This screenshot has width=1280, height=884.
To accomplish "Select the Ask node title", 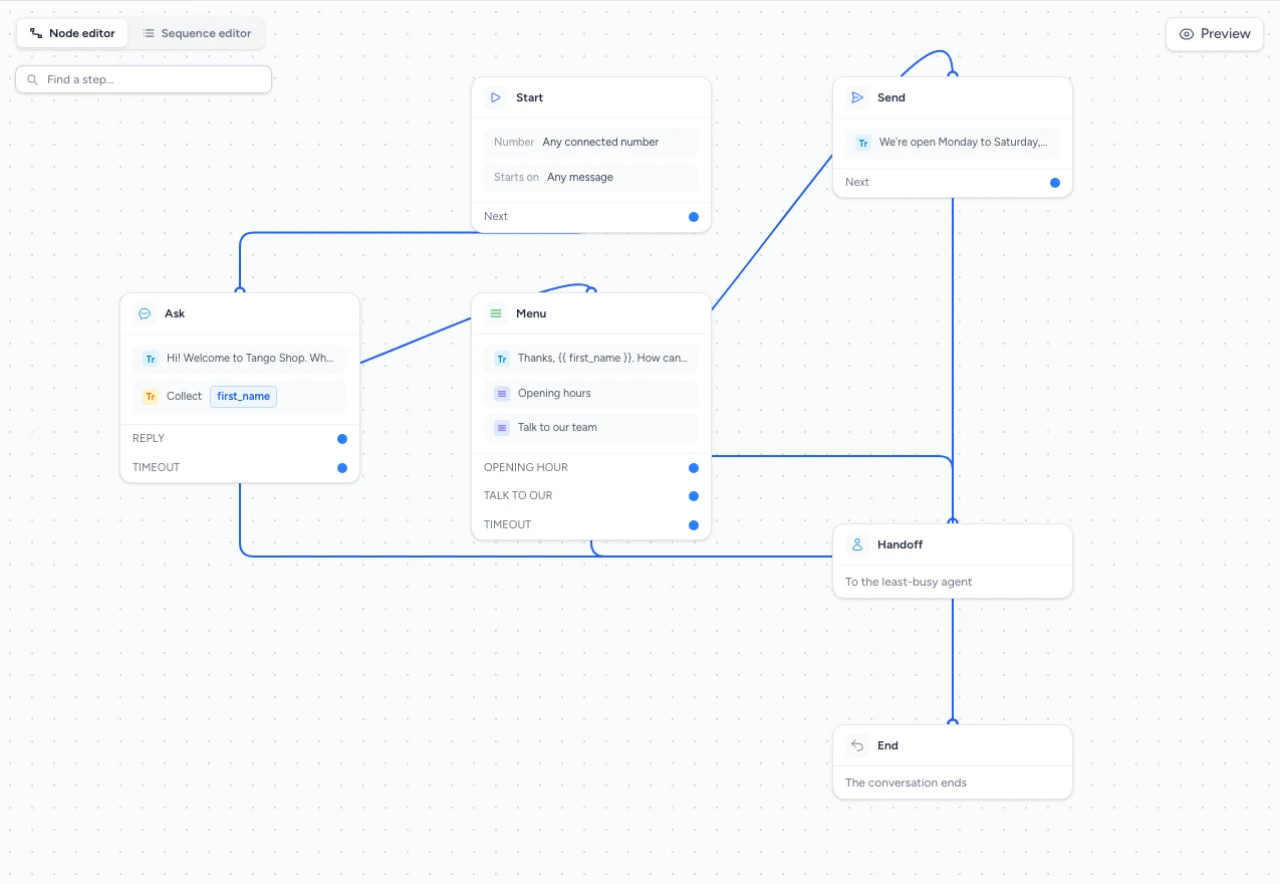I will [175, 314].
